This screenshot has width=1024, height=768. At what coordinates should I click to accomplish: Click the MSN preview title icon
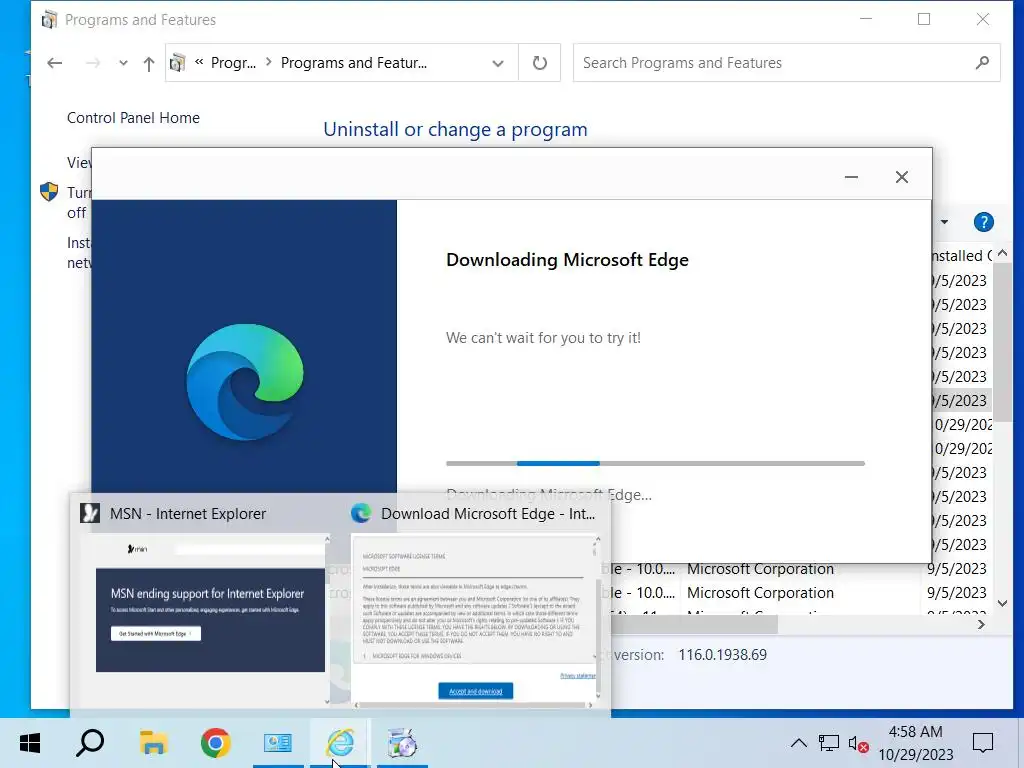click(x=90, y=513)
